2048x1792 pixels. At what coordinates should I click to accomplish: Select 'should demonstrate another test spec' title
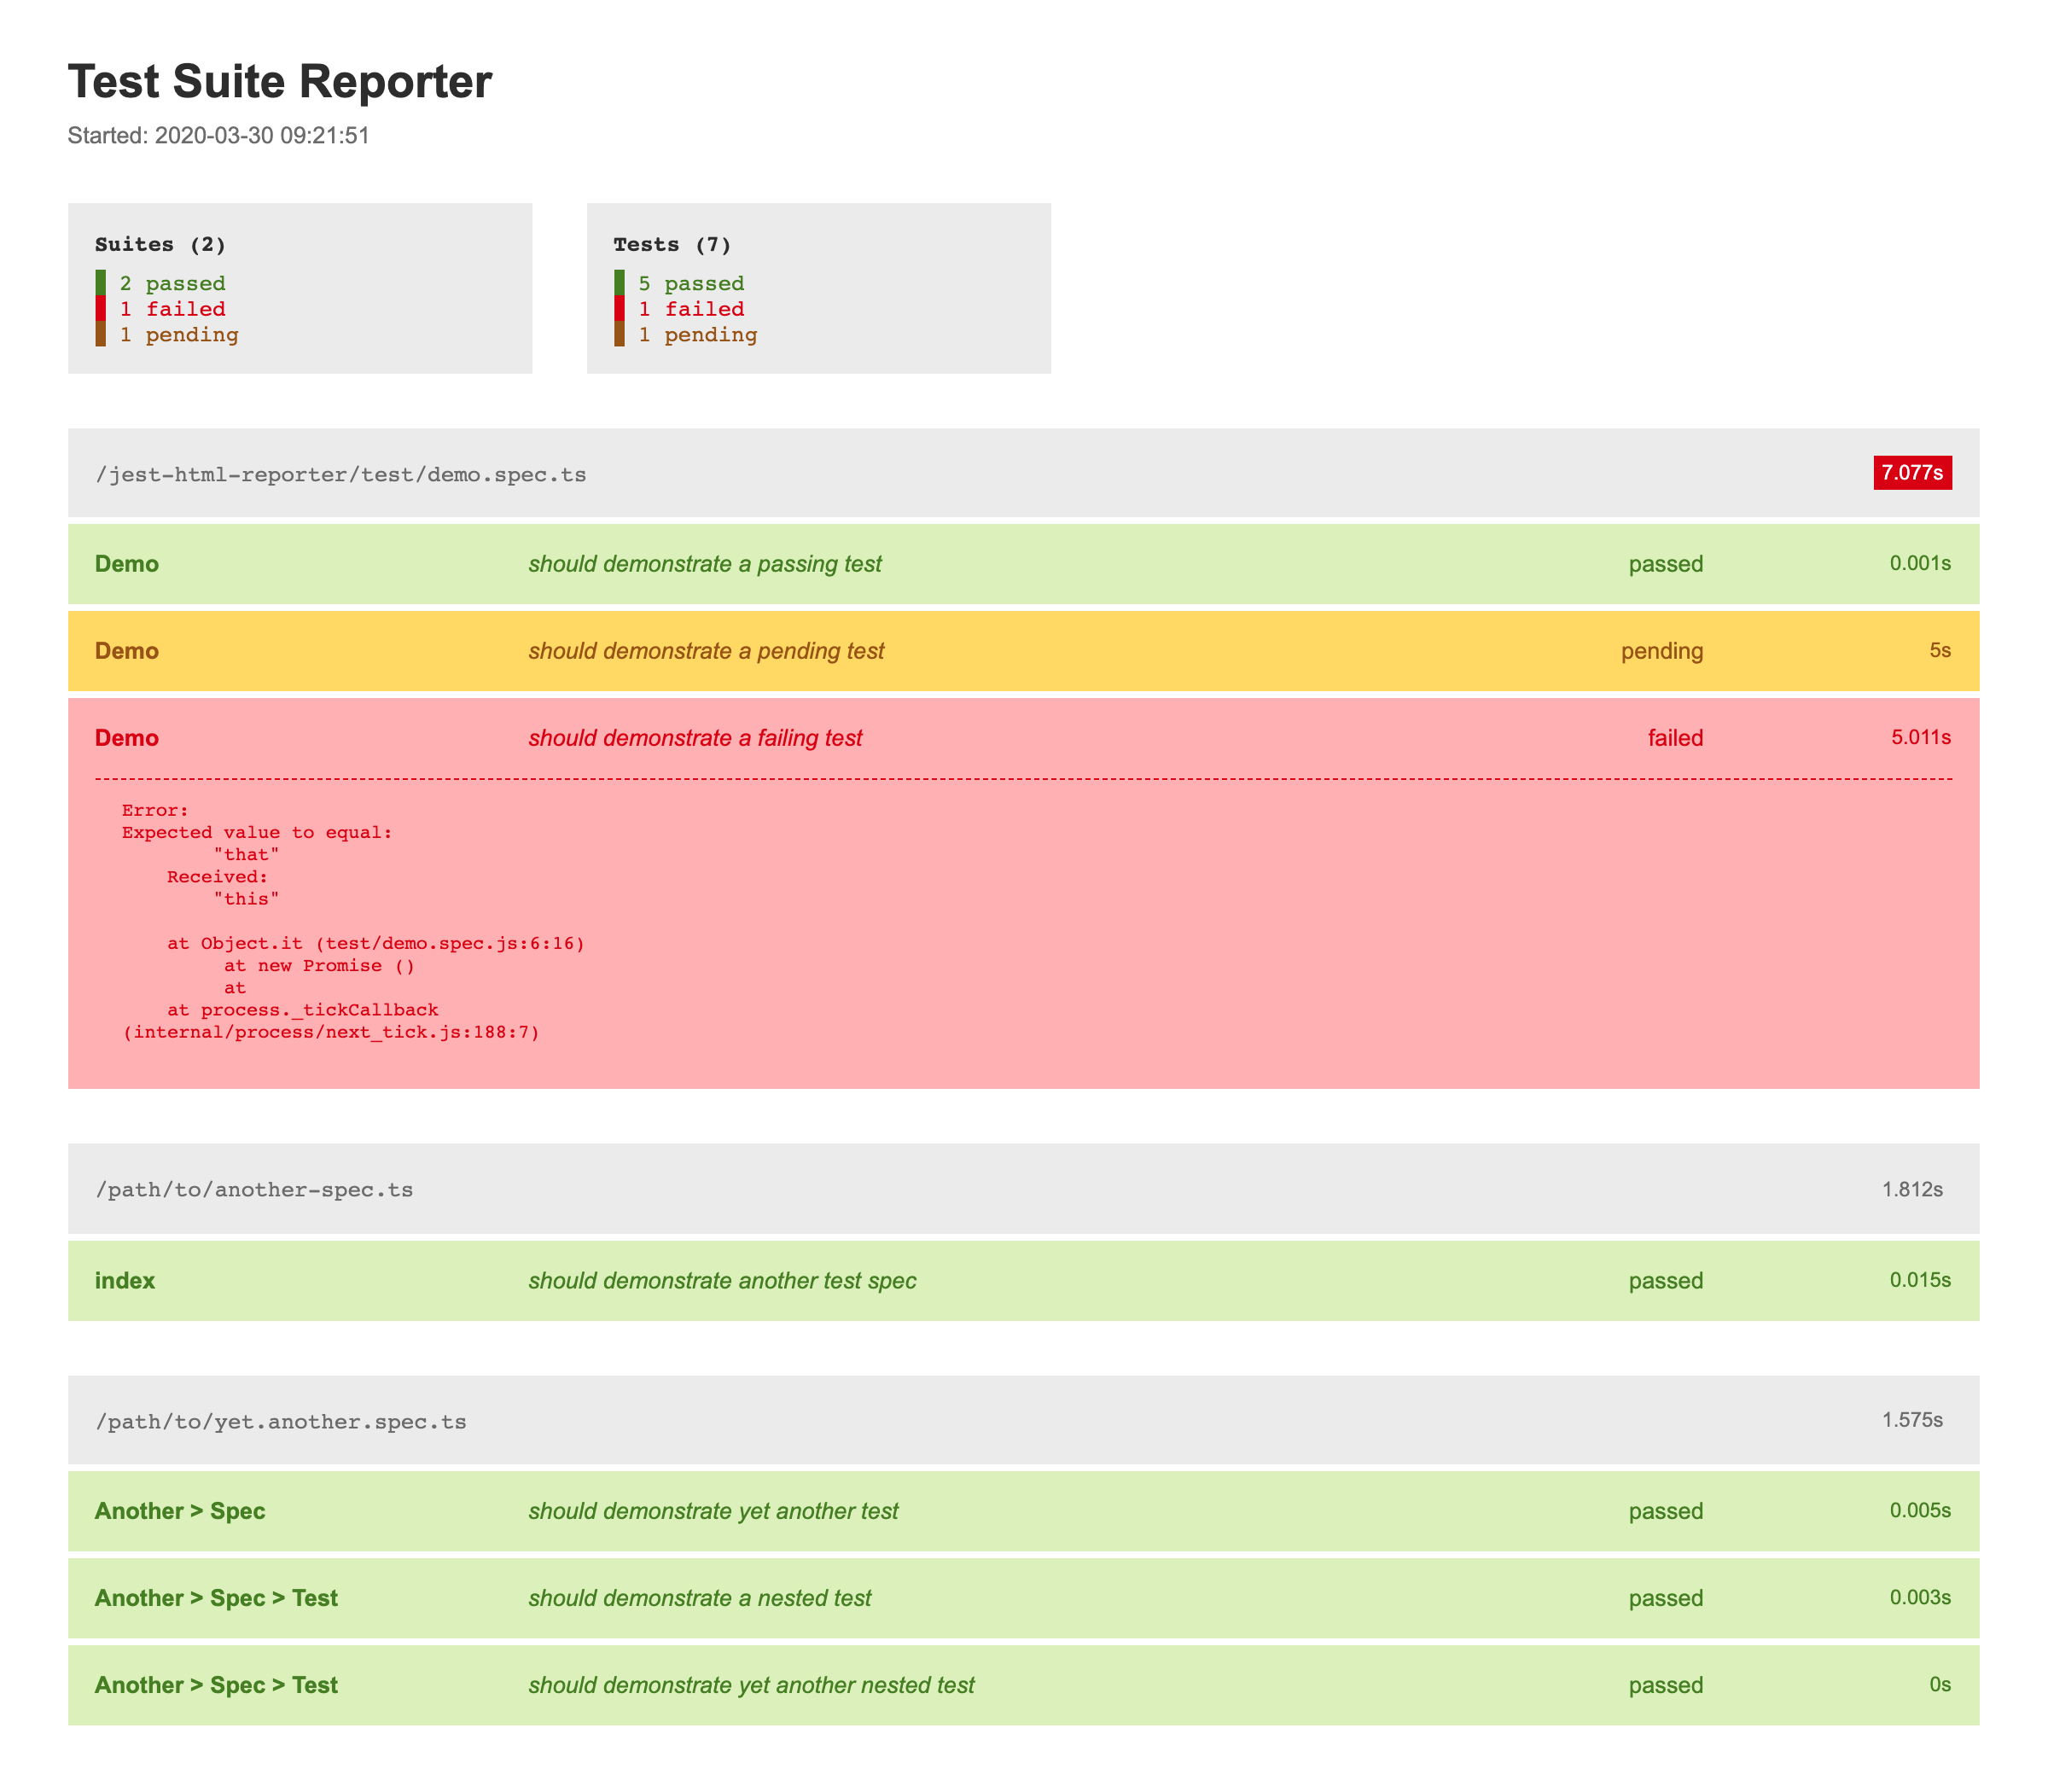click(x=722, y=1281)
